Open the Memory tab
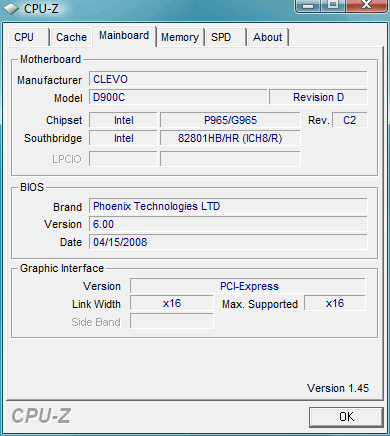Viewport: 390px width, 436px height. [x=180, y=37]
